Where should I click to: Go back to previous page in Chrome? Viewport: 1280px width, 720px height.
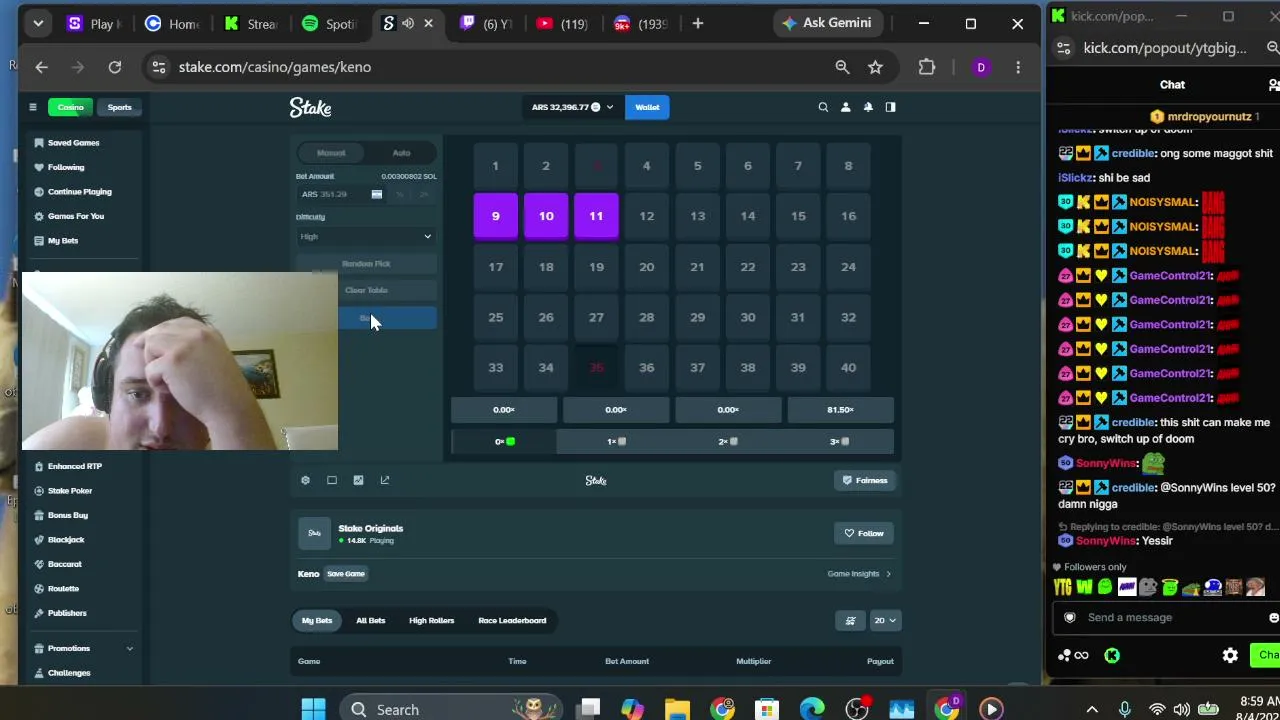tap(41, 67)
